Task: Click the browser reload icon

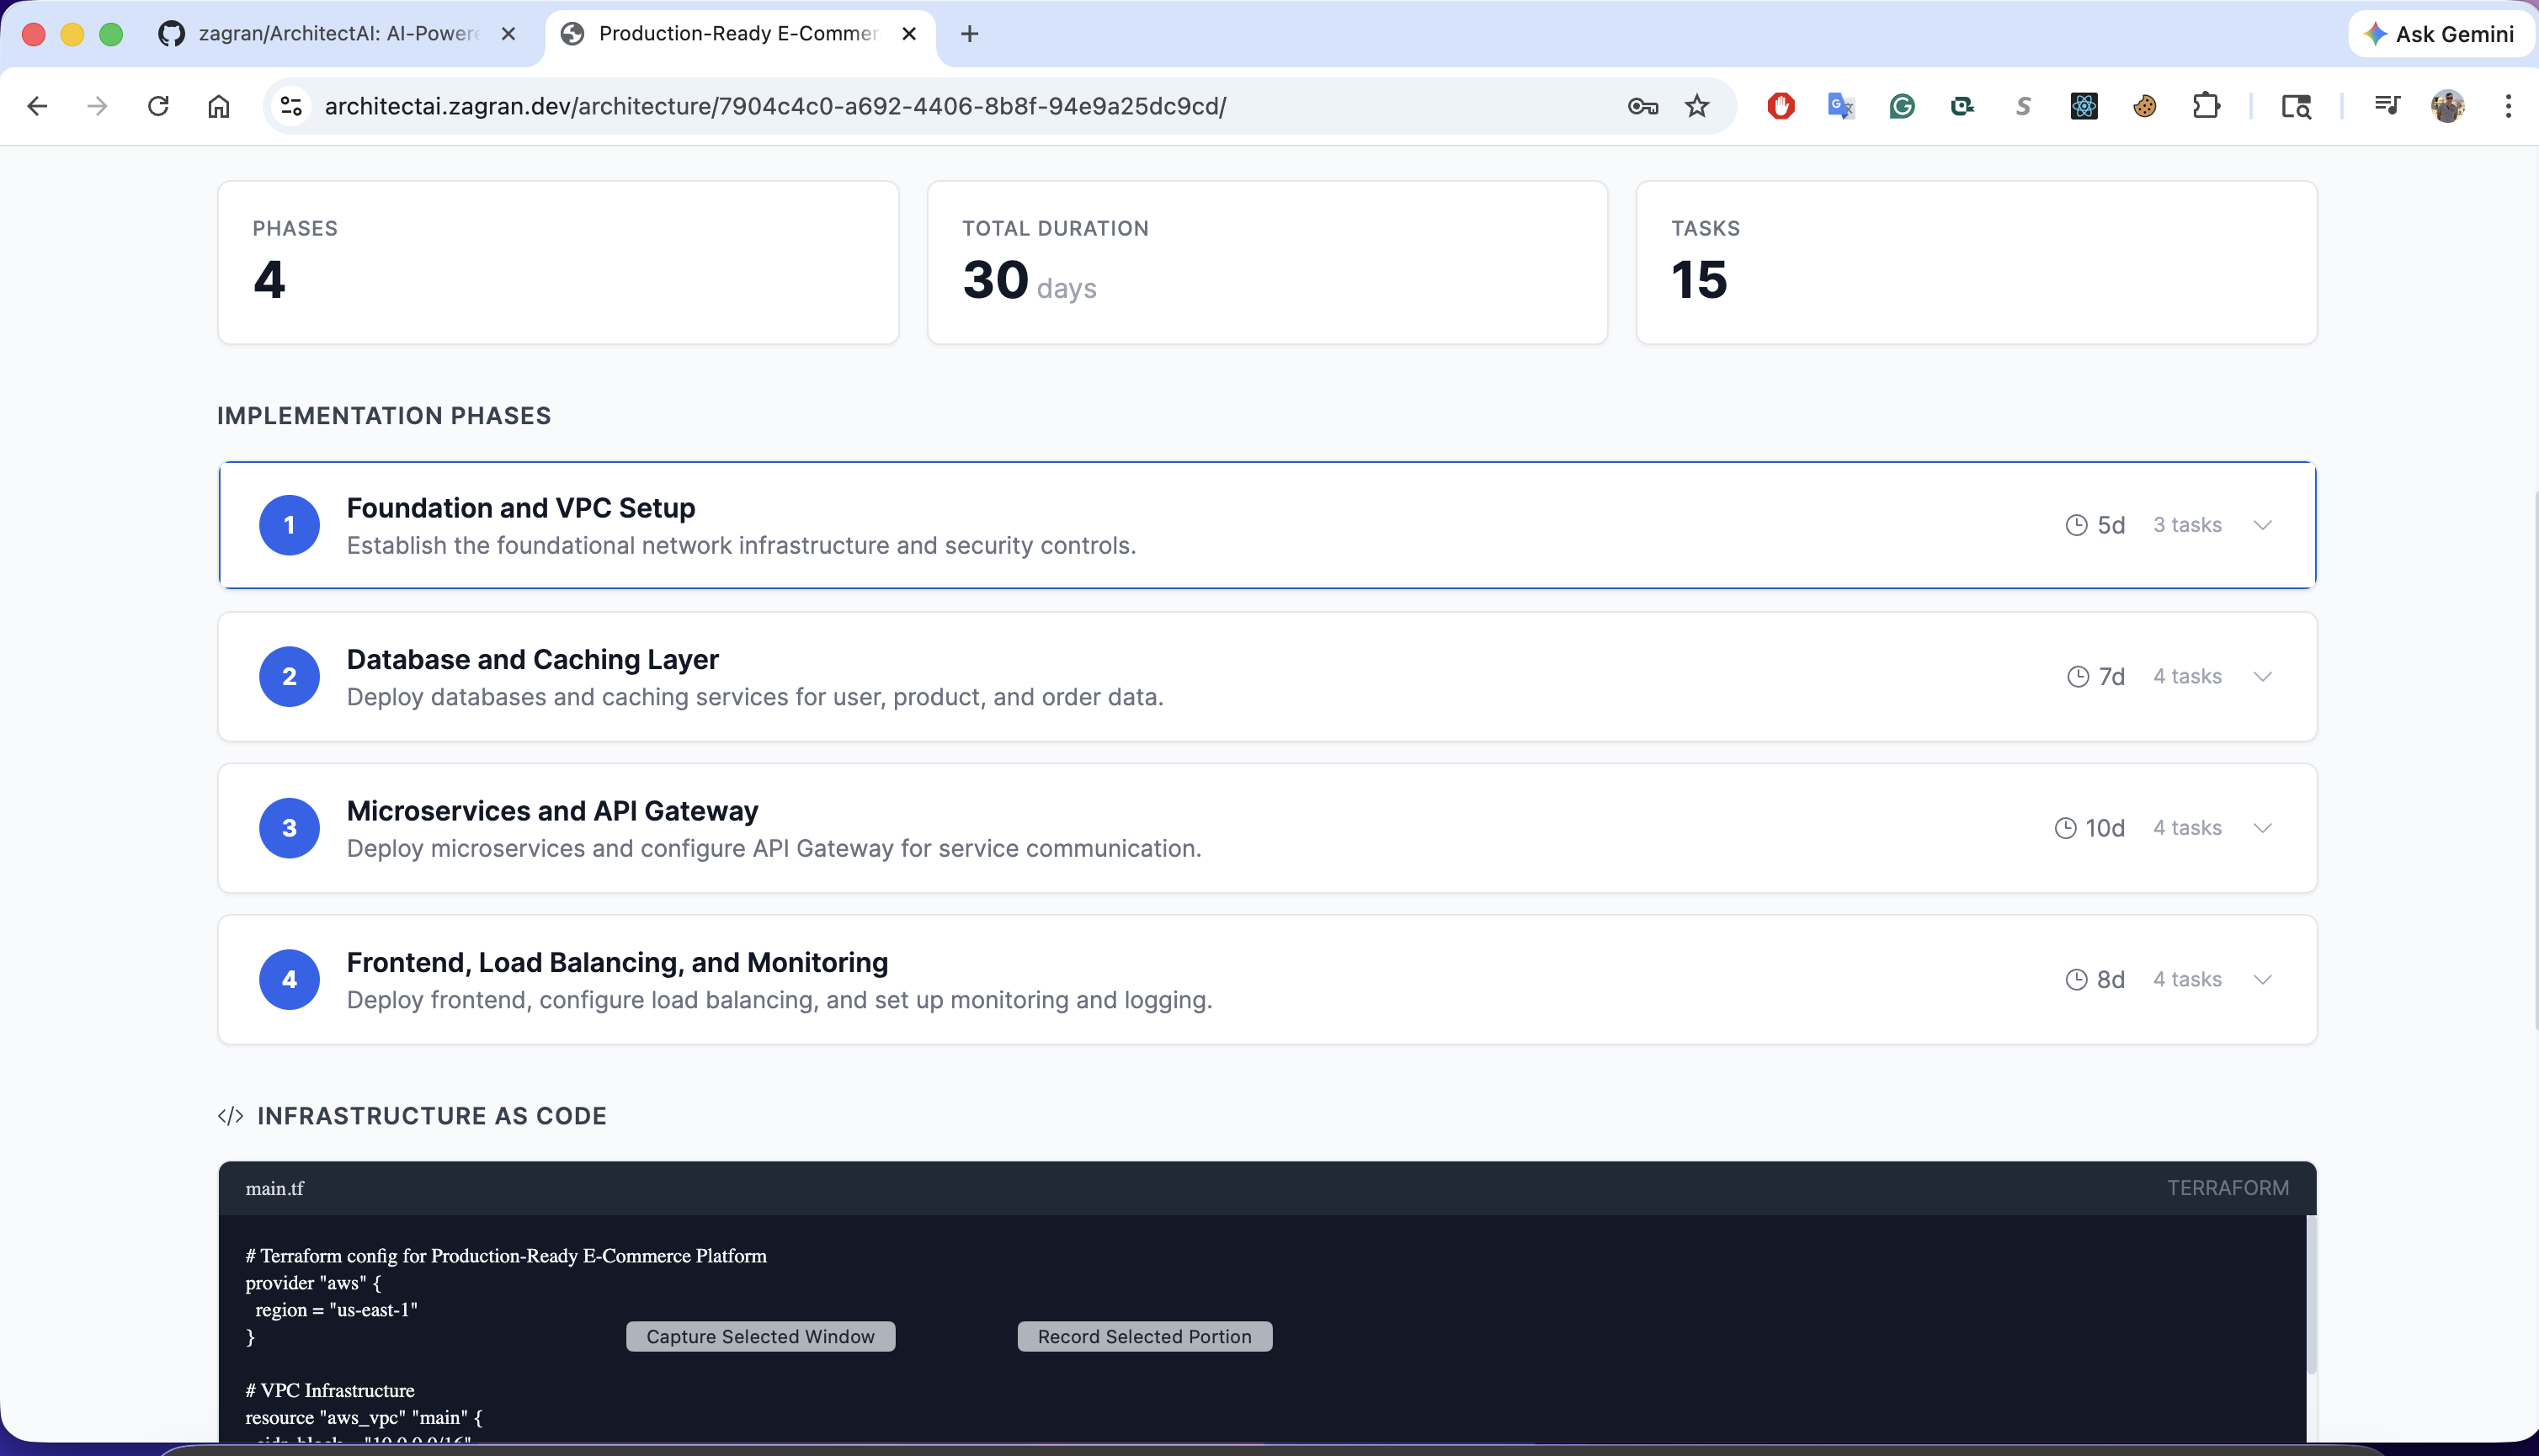Action: pos(158,106)
